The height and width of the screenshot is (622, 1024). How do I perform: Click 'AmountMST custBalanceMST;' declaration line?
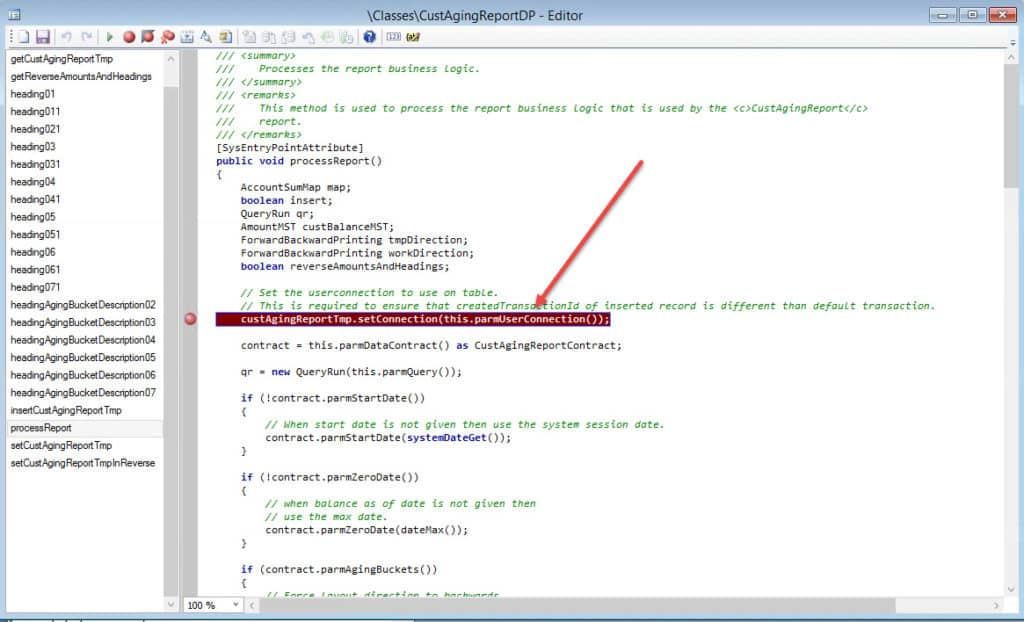317,227
